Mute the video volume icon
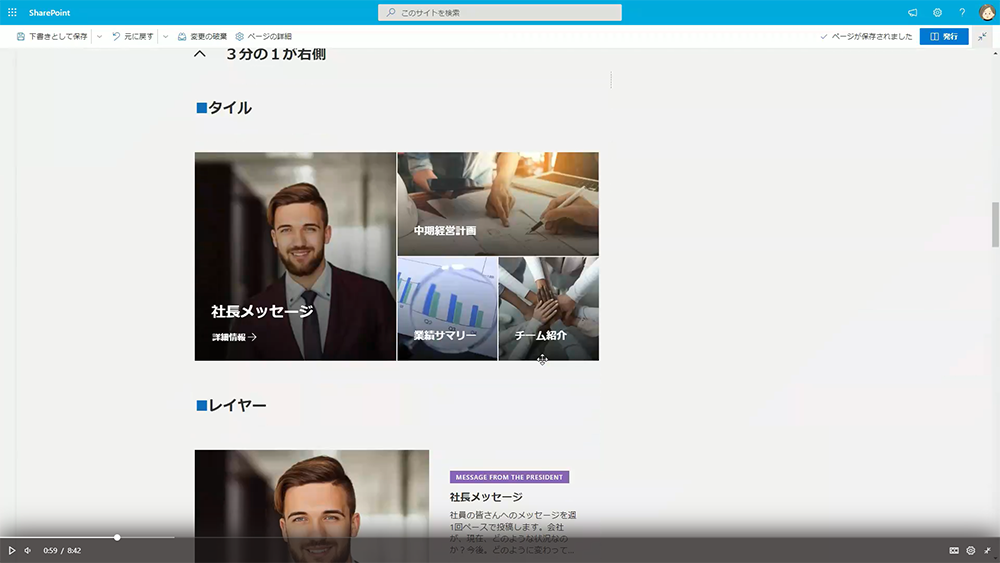The width and height of the screenshot is (1000, 563). [27, 550]
